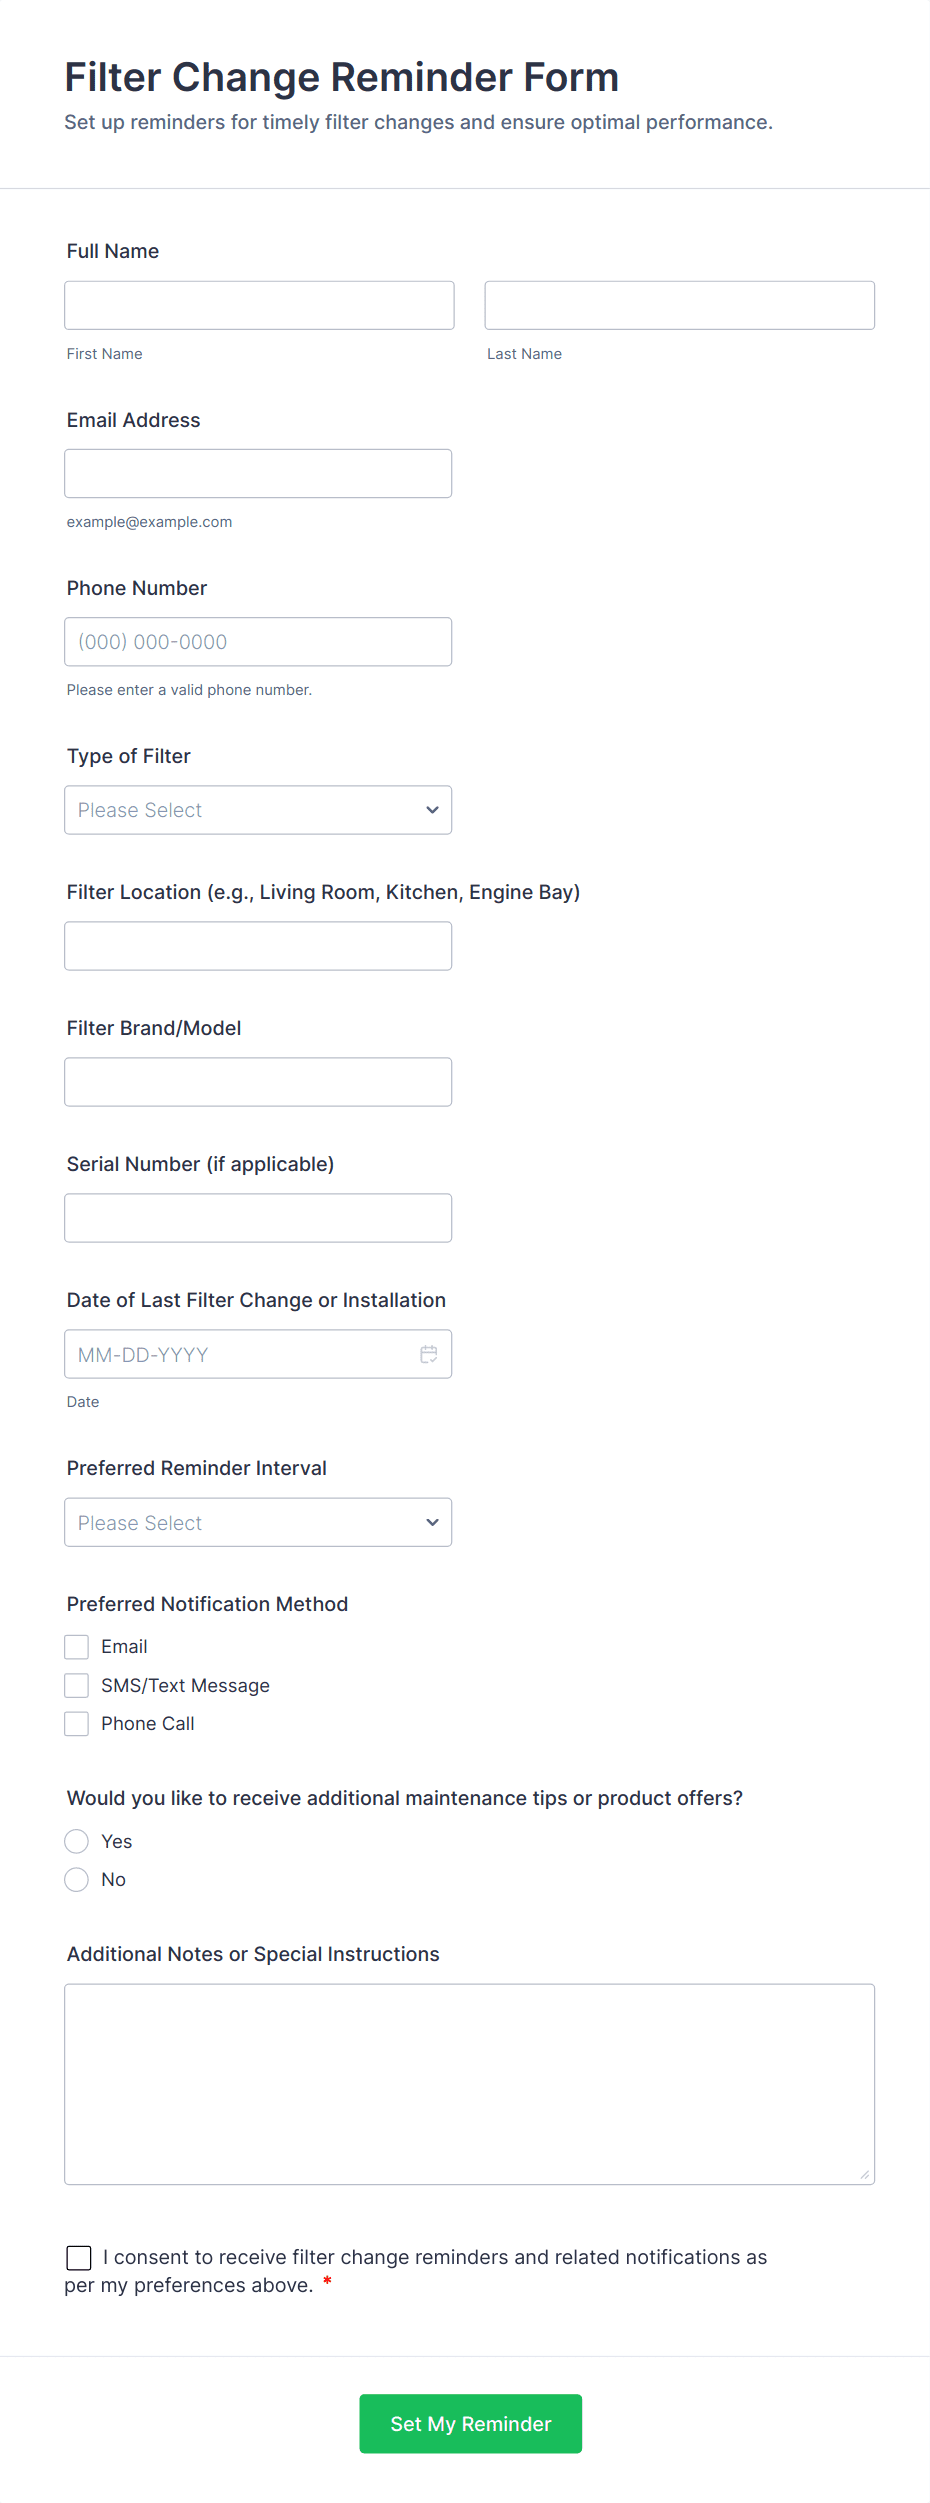Click the Filter Brand/Model field

258,1081
